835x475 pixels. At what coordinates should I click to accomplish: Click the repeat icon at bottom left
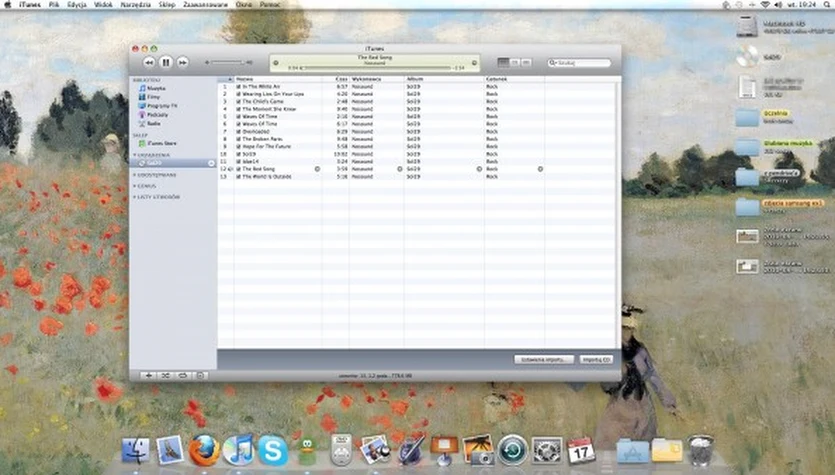click(x=183, y=375)
